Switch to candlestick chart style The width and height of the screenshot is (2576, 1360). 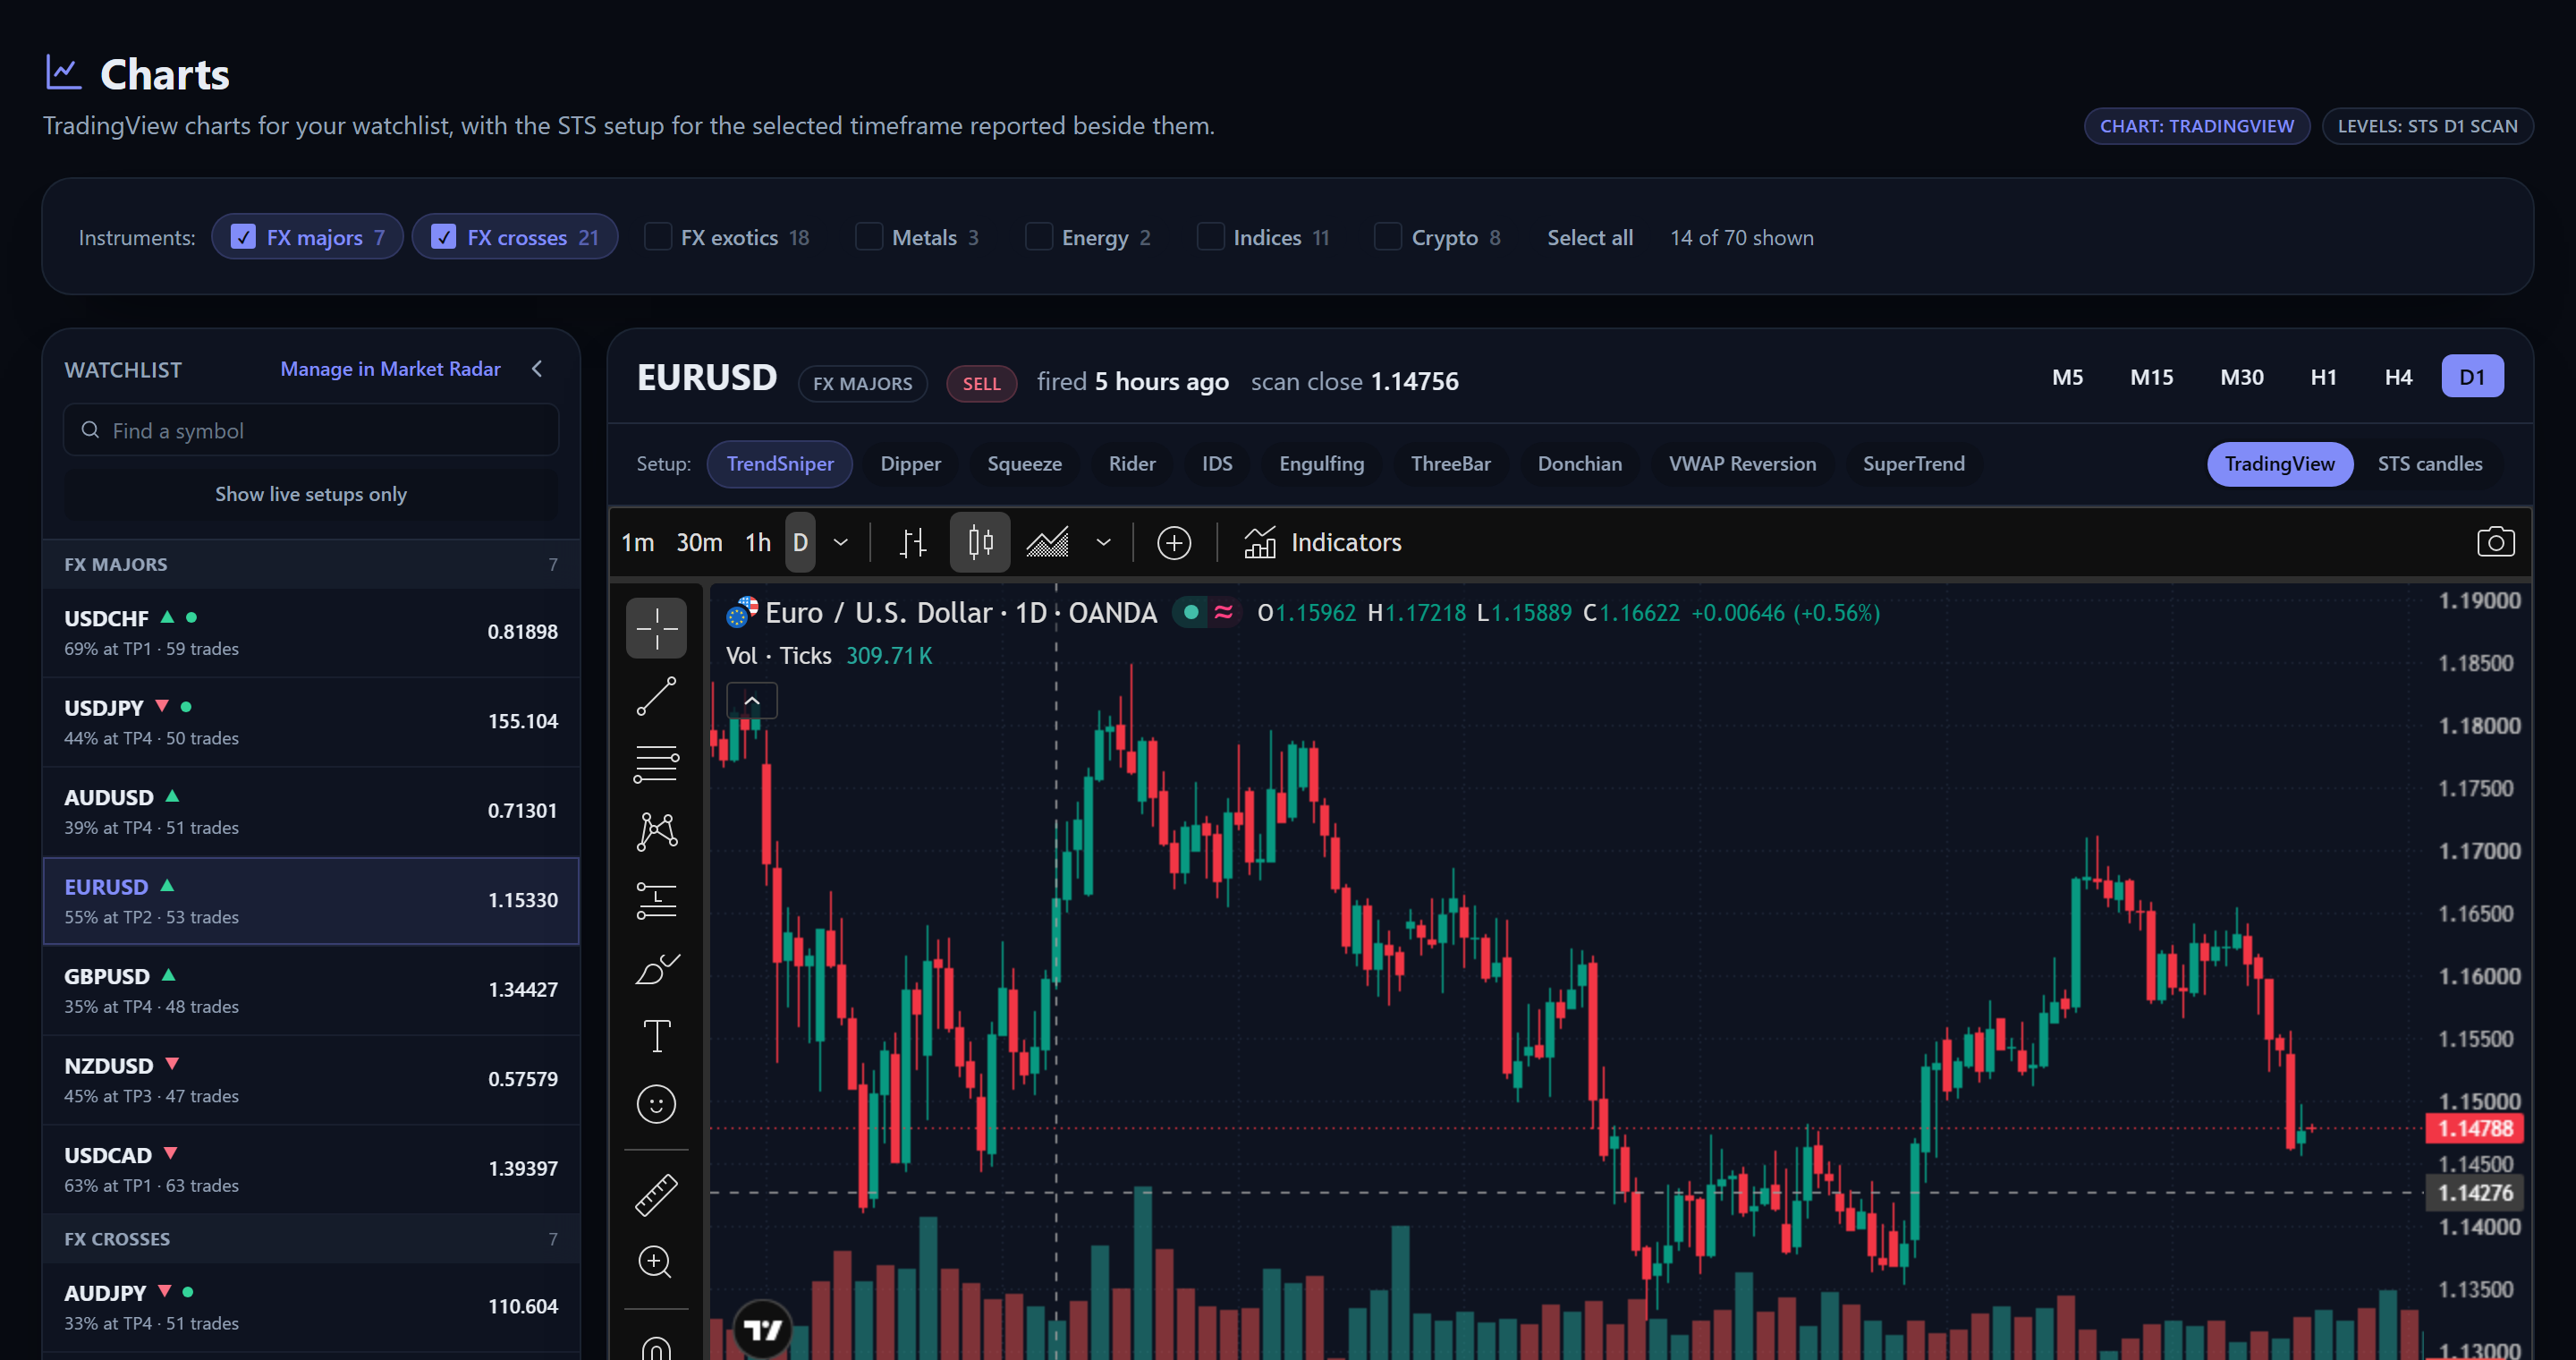pyautogui.click(x=980, y=542)
